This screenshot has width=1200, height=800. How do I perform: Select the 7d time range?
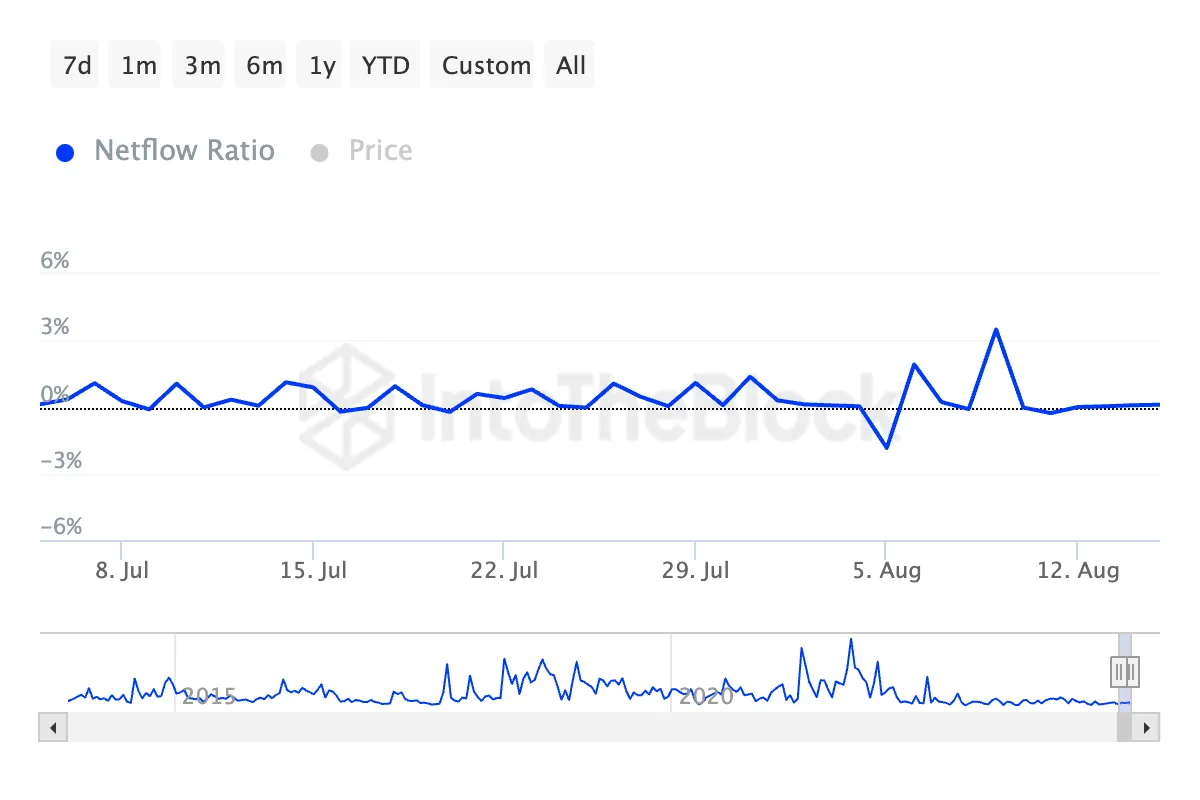click(x=77, y=66)
